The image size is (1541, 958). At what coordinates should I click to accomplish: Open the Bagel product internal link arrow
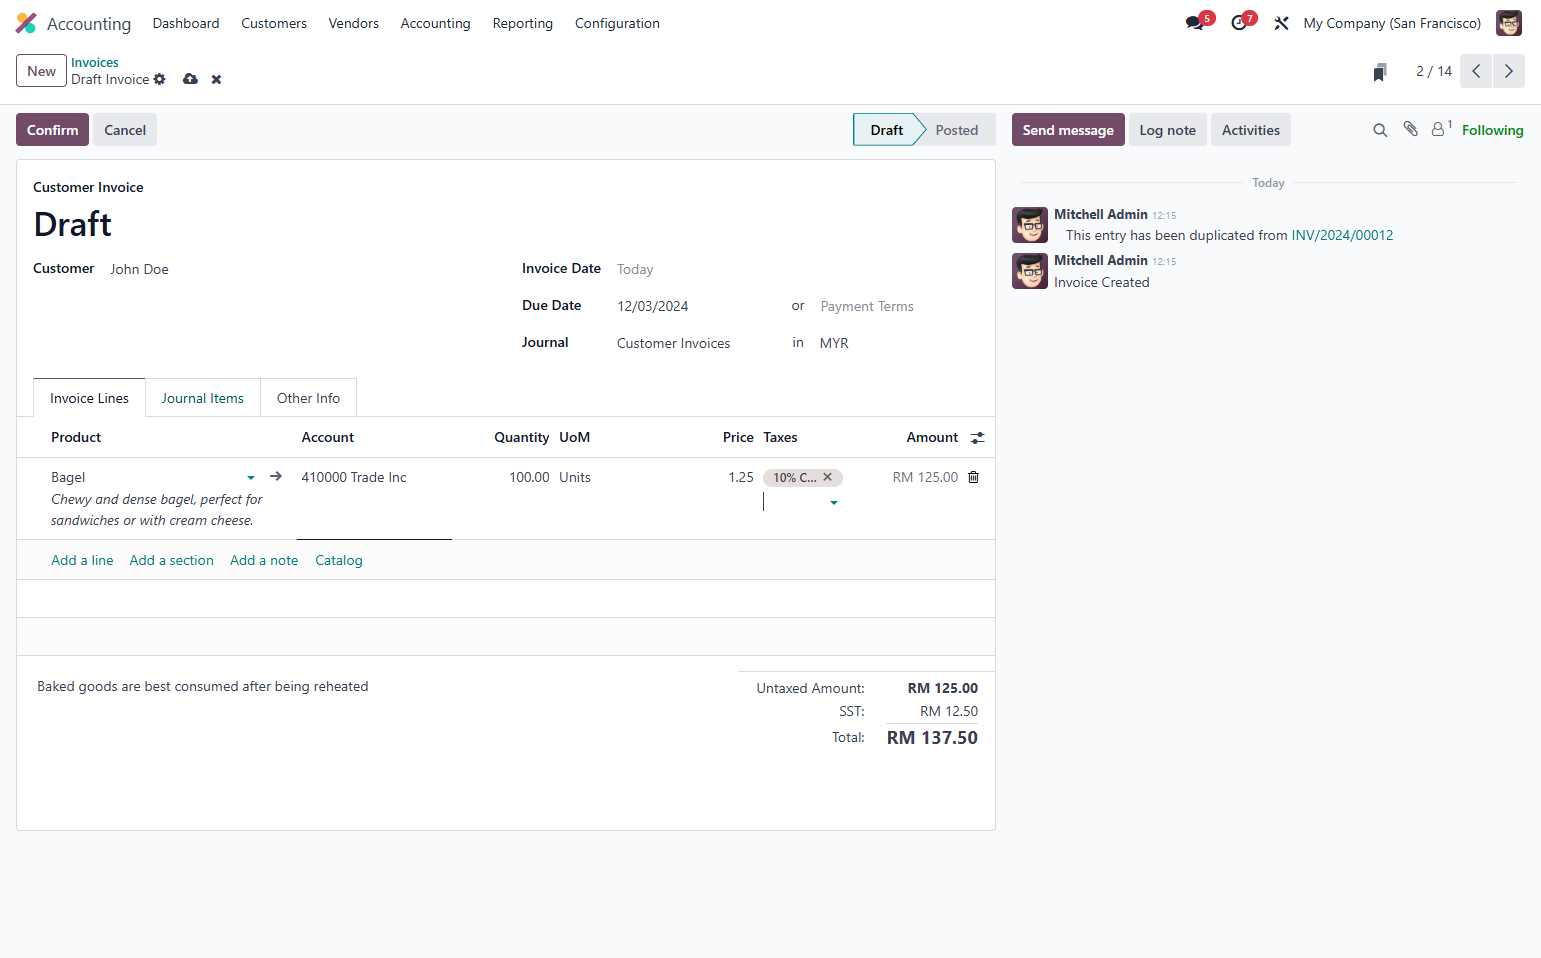[x=276, y=477]
